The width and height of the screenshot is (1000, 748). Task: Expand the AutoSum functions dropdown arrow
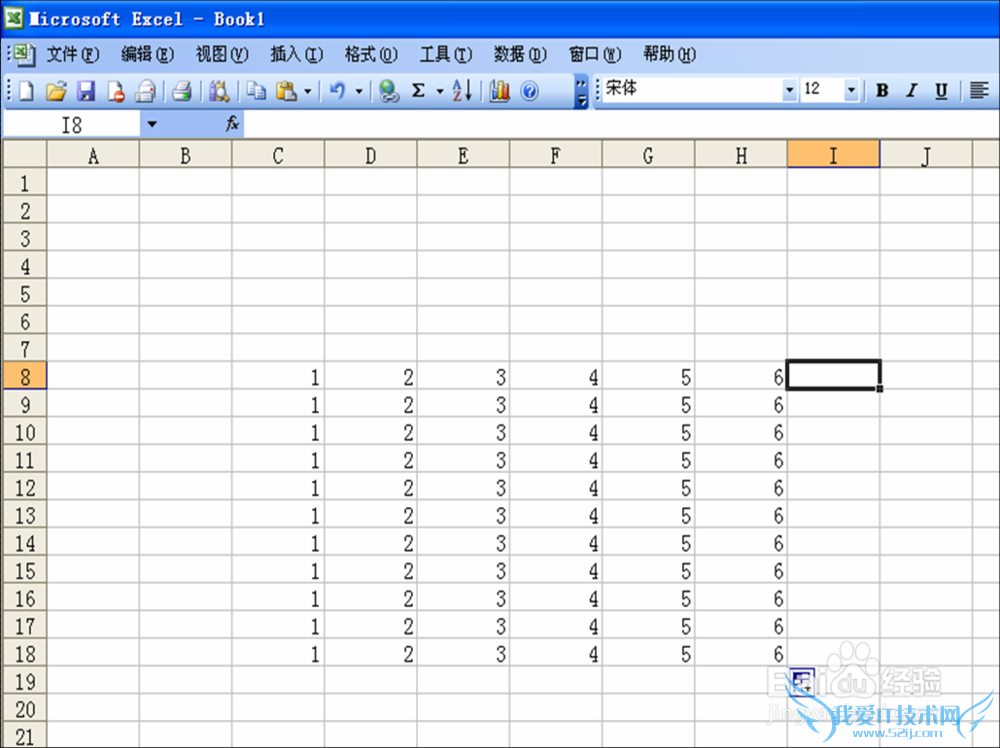point(440,91)
